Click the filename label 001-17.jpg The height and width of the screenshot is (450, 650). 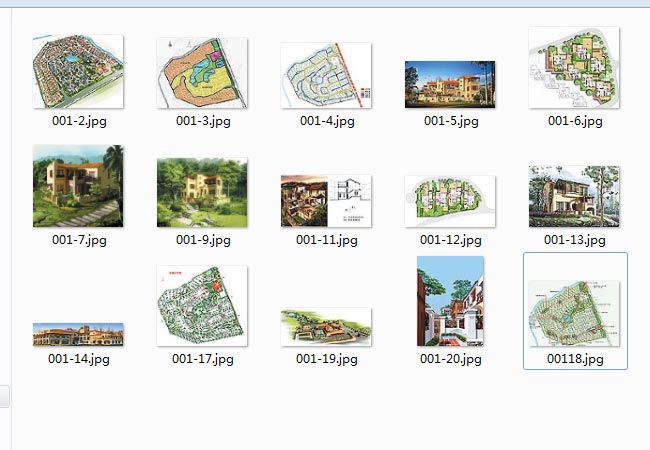(x=202, y=358)
